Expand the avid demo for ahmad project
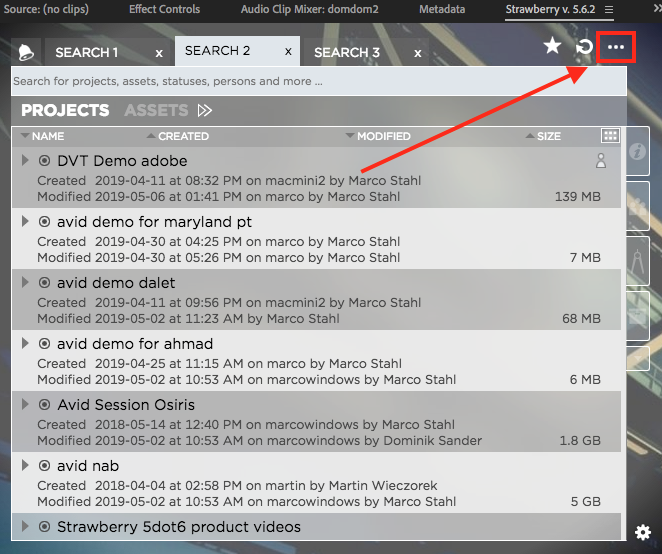 tap(25, 343)
